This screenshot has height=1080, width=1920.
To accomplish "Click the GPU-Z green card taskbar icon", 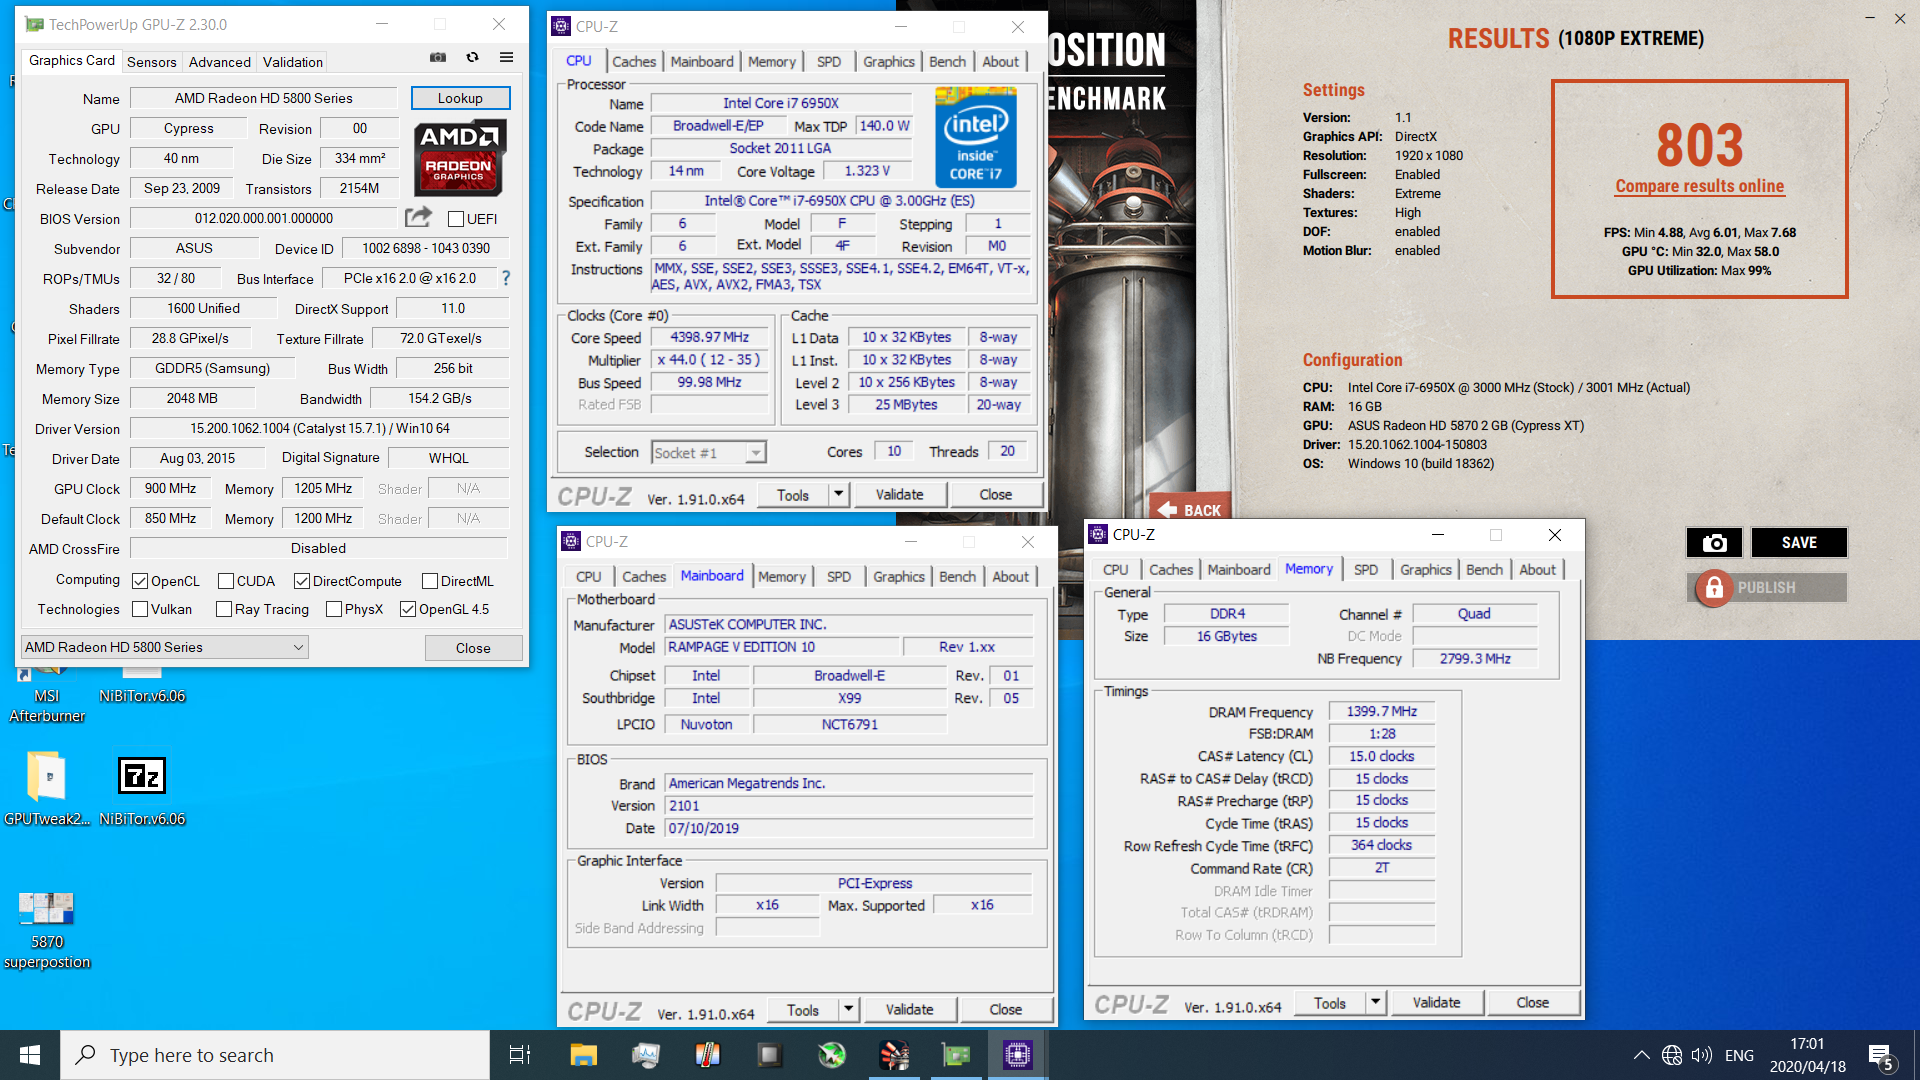I will tap(956, 1055).
